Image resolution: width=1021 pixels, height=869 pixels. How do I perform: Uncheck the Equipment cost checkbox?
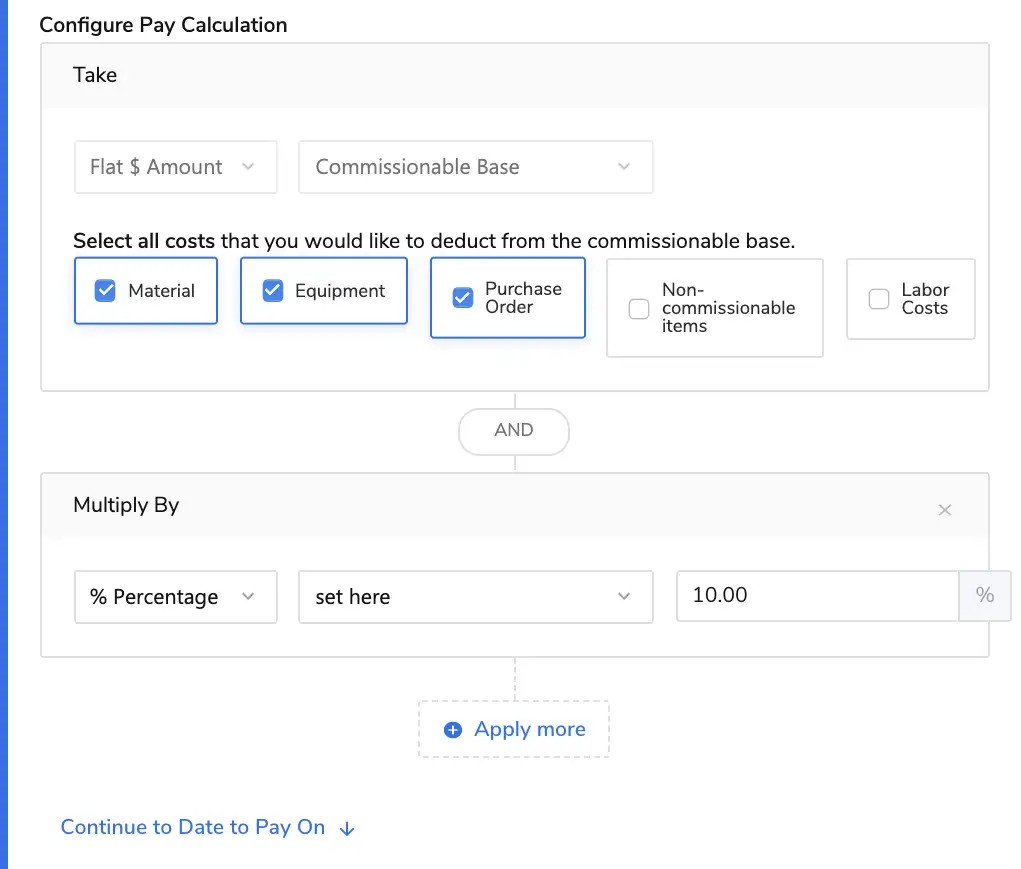[272, 291]
